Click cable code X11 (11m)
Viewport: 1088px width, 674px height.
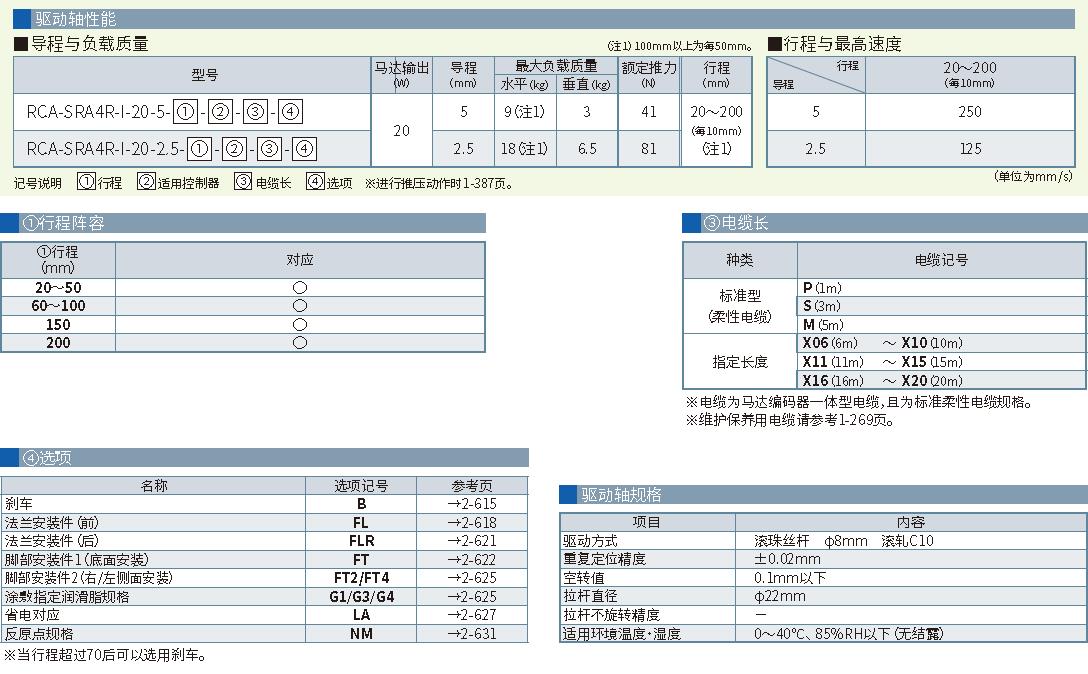[x=833, y=362]
